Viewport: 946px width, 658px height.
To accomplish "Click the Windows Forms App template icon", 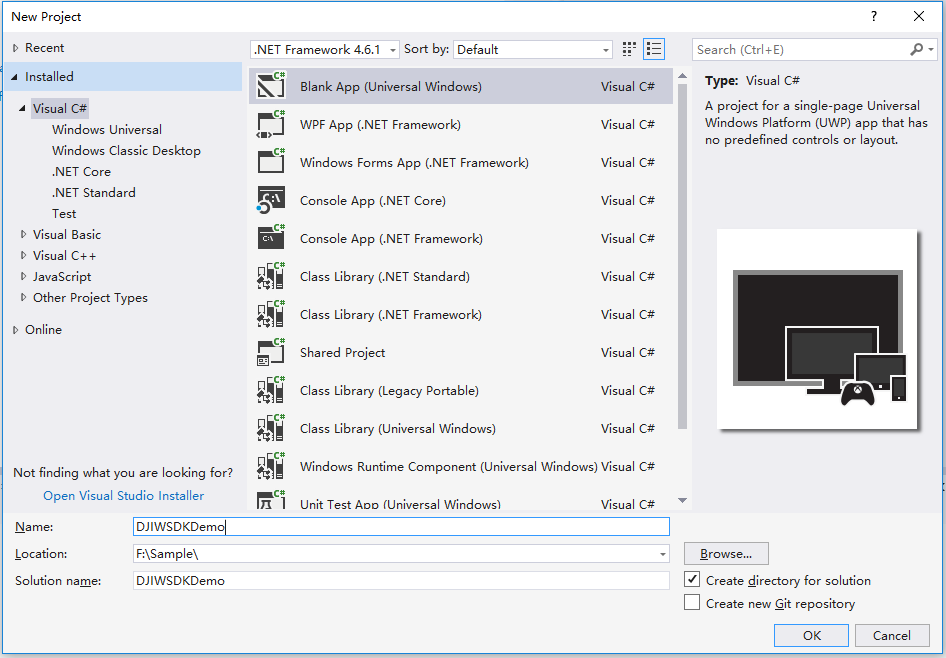I will (271, 162).
